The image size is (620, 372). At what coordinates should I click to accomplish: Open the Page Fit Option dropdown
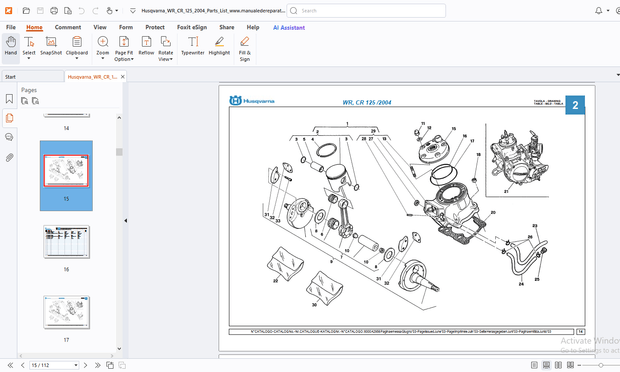tap(124, 48)
